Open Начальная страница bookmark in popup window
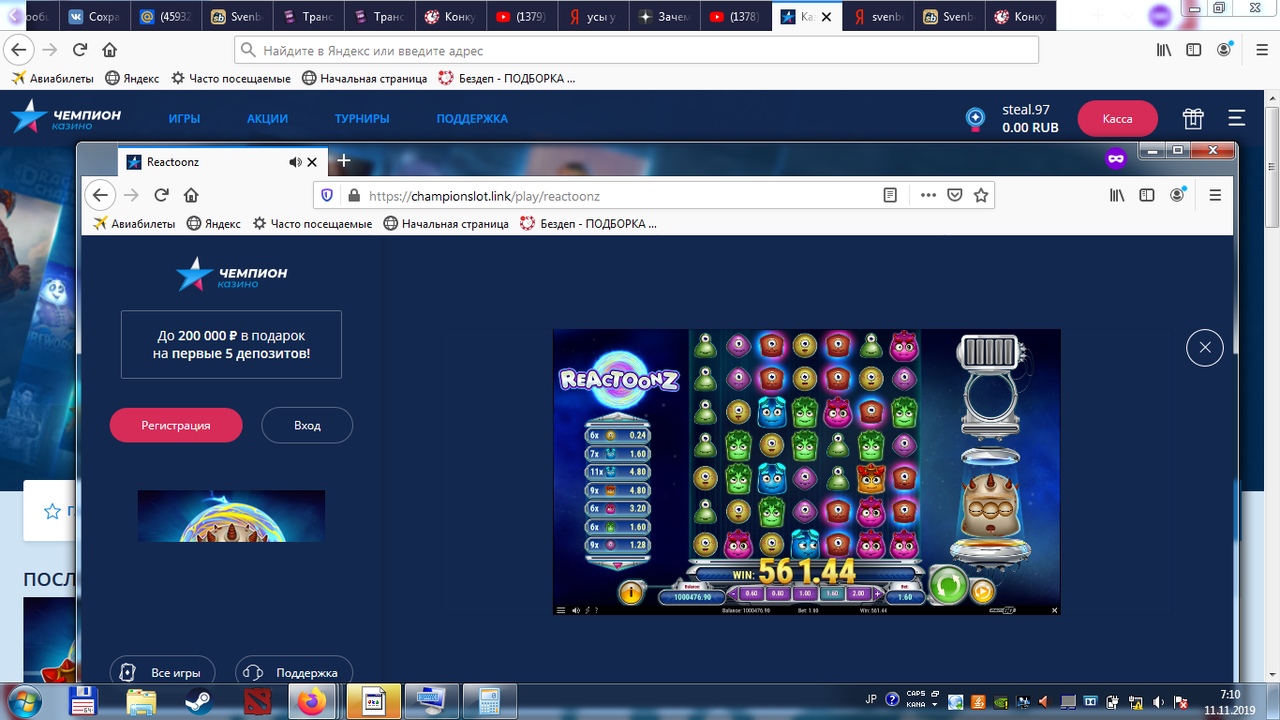This screenshot has width=1280, height=720. click(446, 224)
